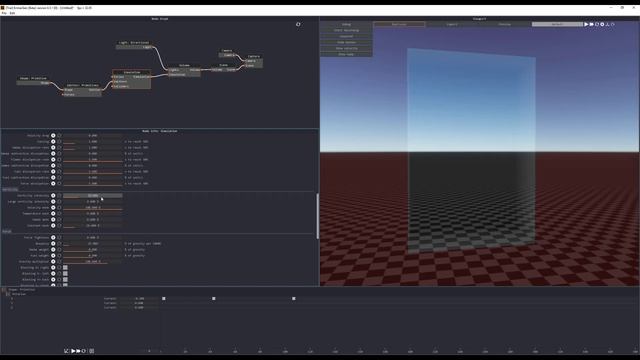Click keyframe icon for Gravity multiplier
The height and width of the screenshot is (360, 640).
[x=53, y=262]
